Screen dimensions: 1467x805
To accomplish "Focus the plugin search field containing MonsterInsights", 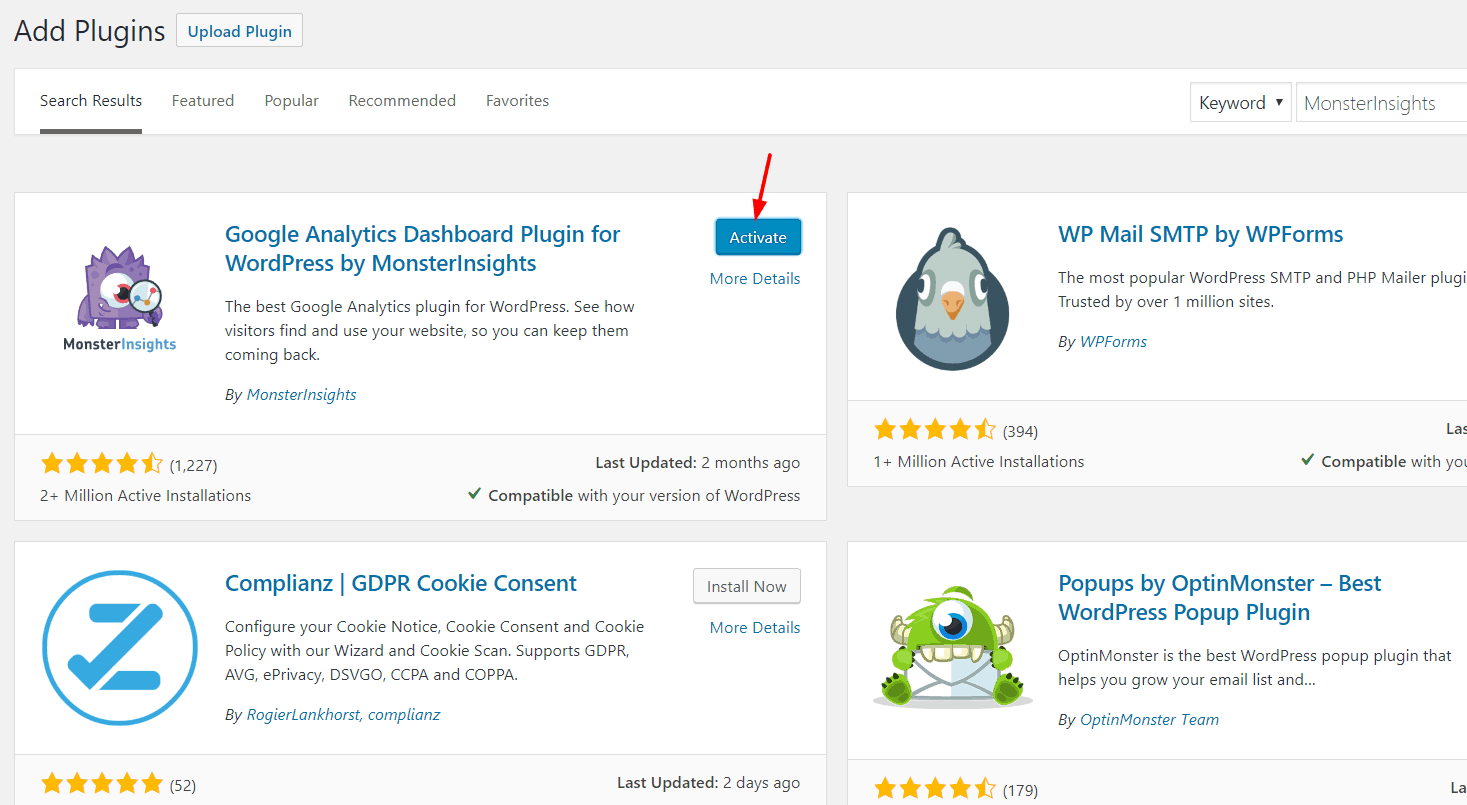I will (x=1381, y=102).
